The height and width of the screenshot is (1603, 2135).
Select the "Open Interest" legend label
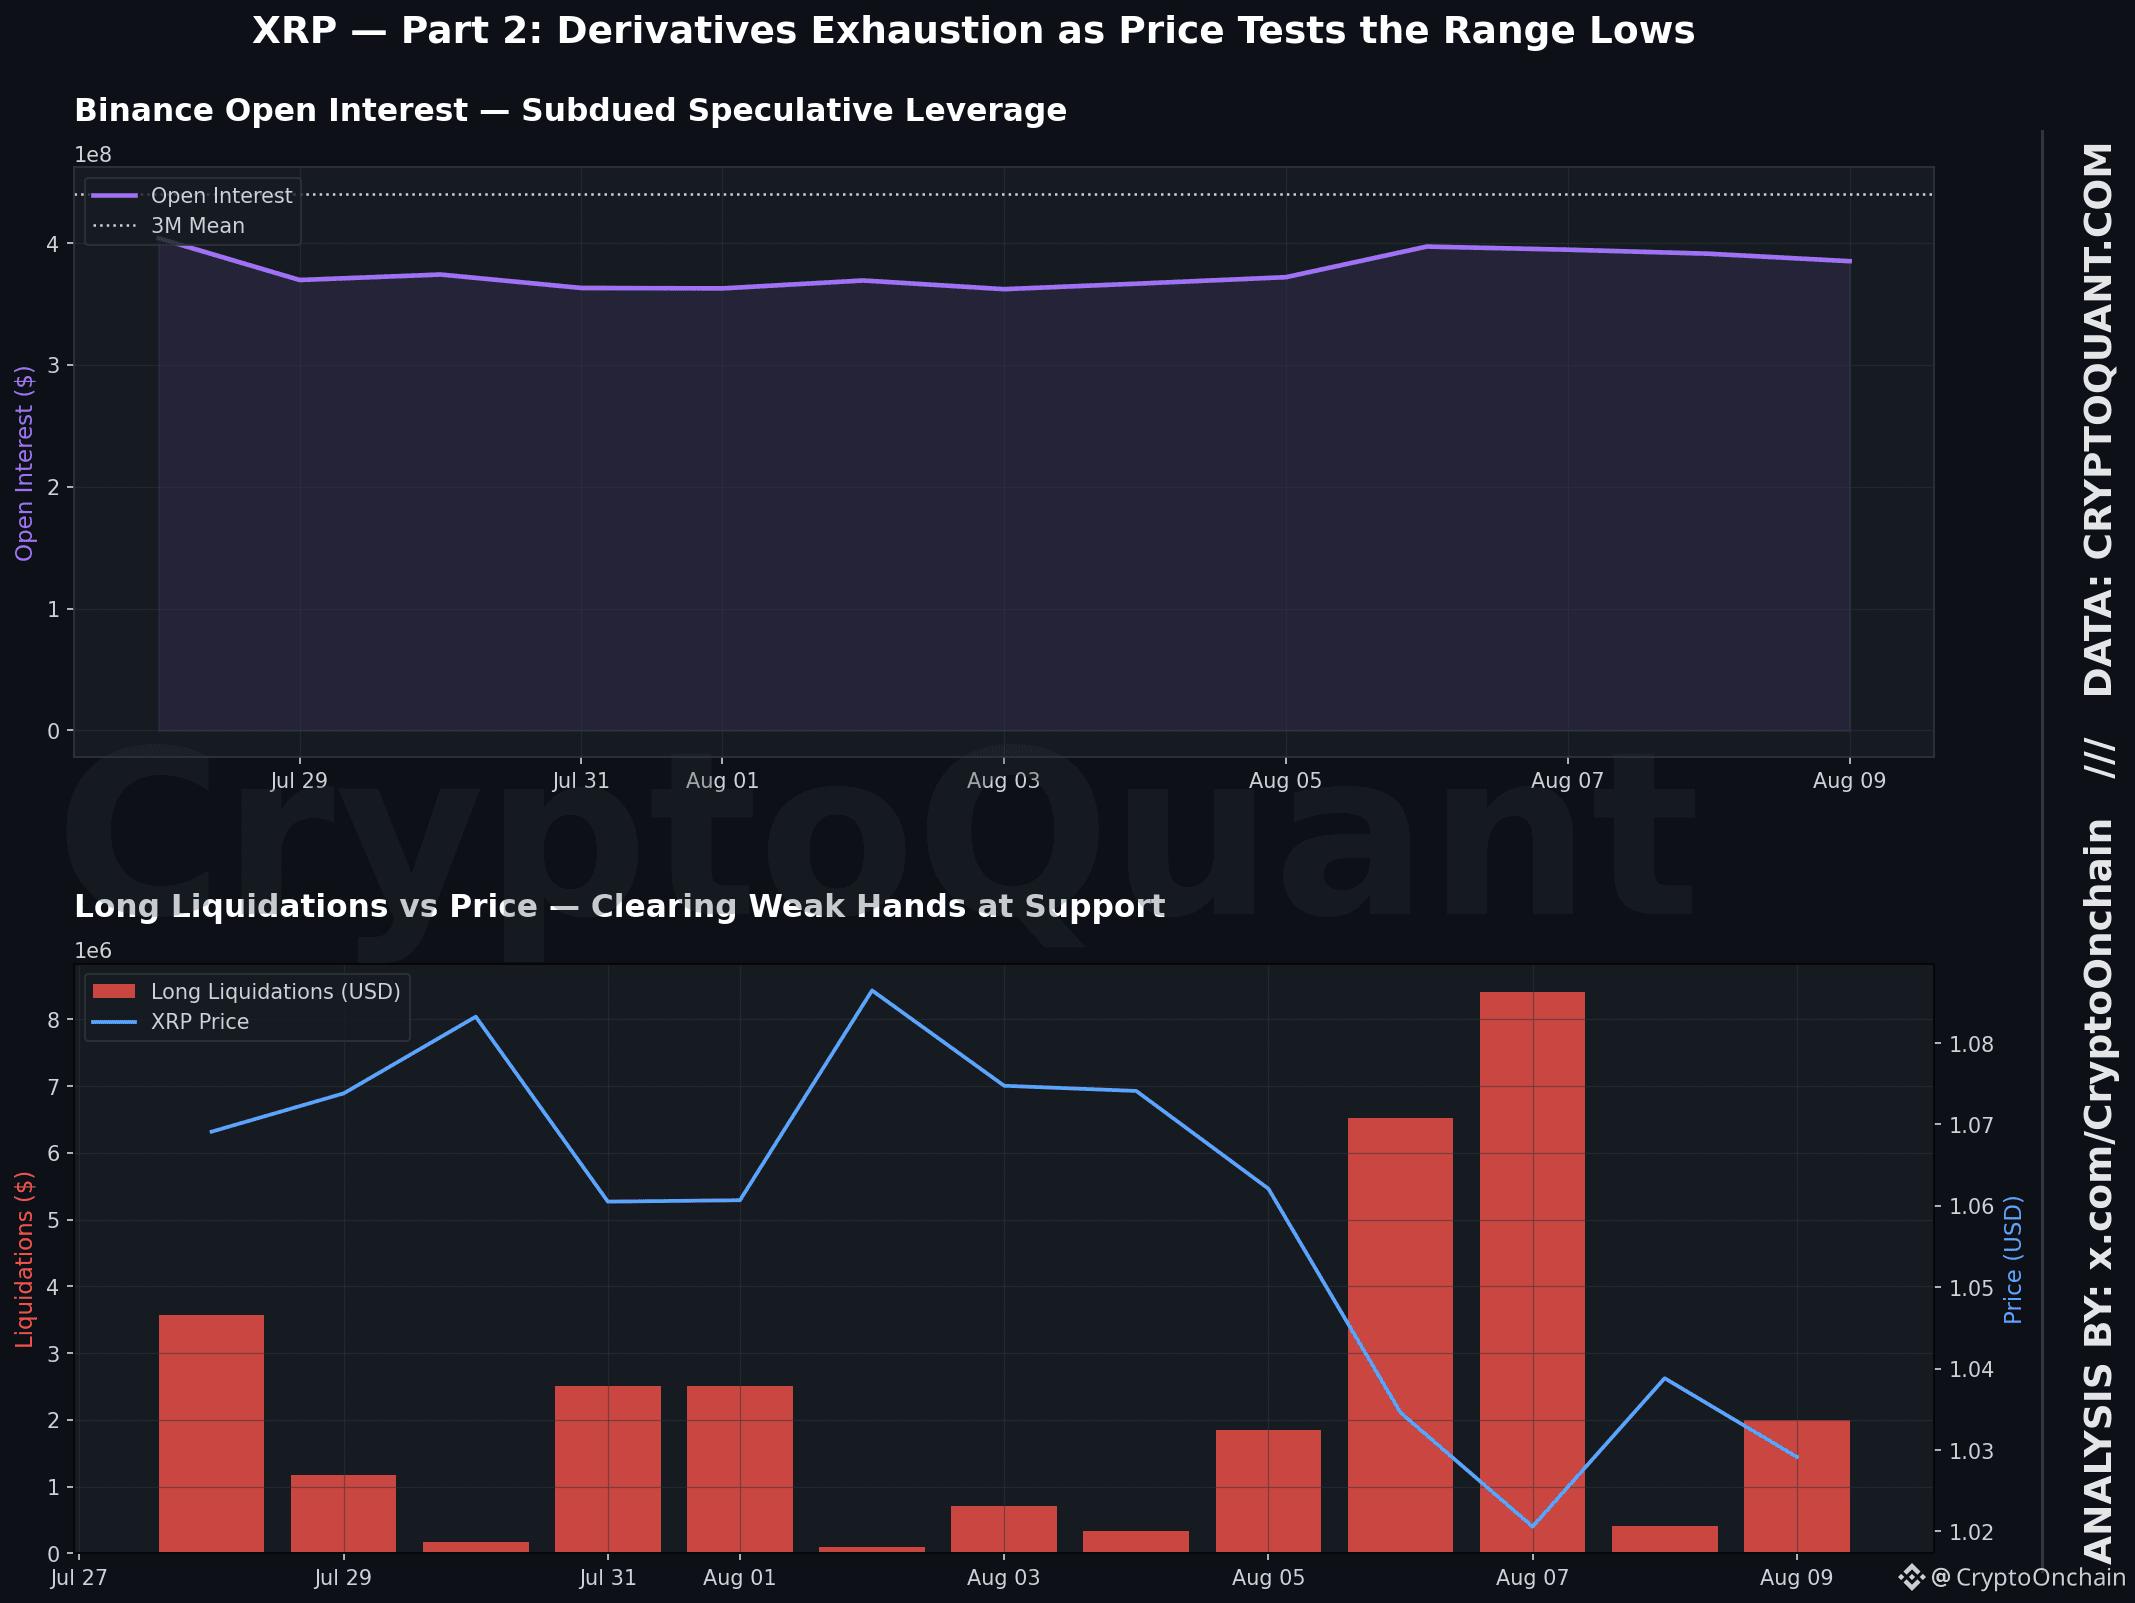coord(222,196)
